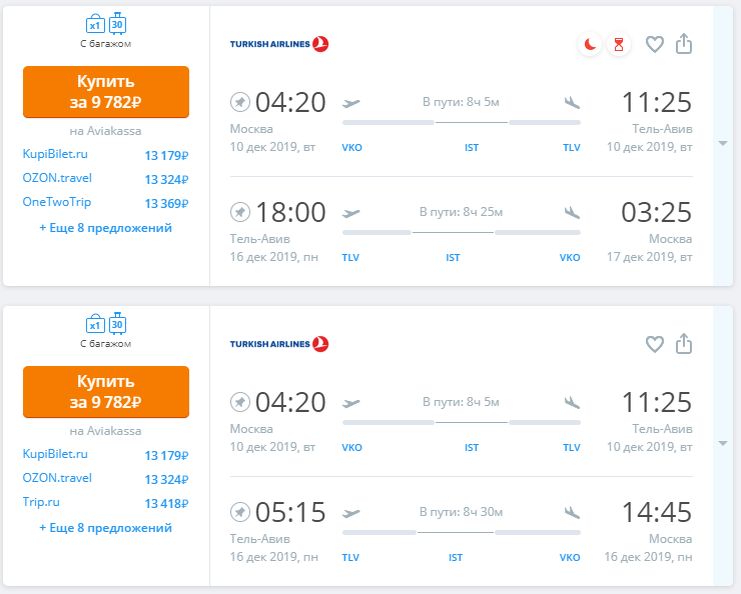Image resolution: width=741 pixels, height=594 pixels.
Task: Share the first ticket via share icon
Action: [684, 44]
